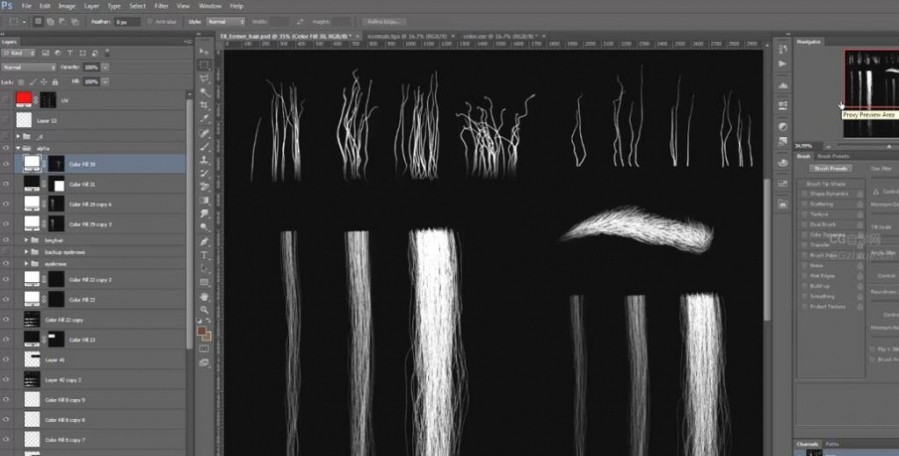
Task: Click the Refine Edge button
Action: (385, 22)
